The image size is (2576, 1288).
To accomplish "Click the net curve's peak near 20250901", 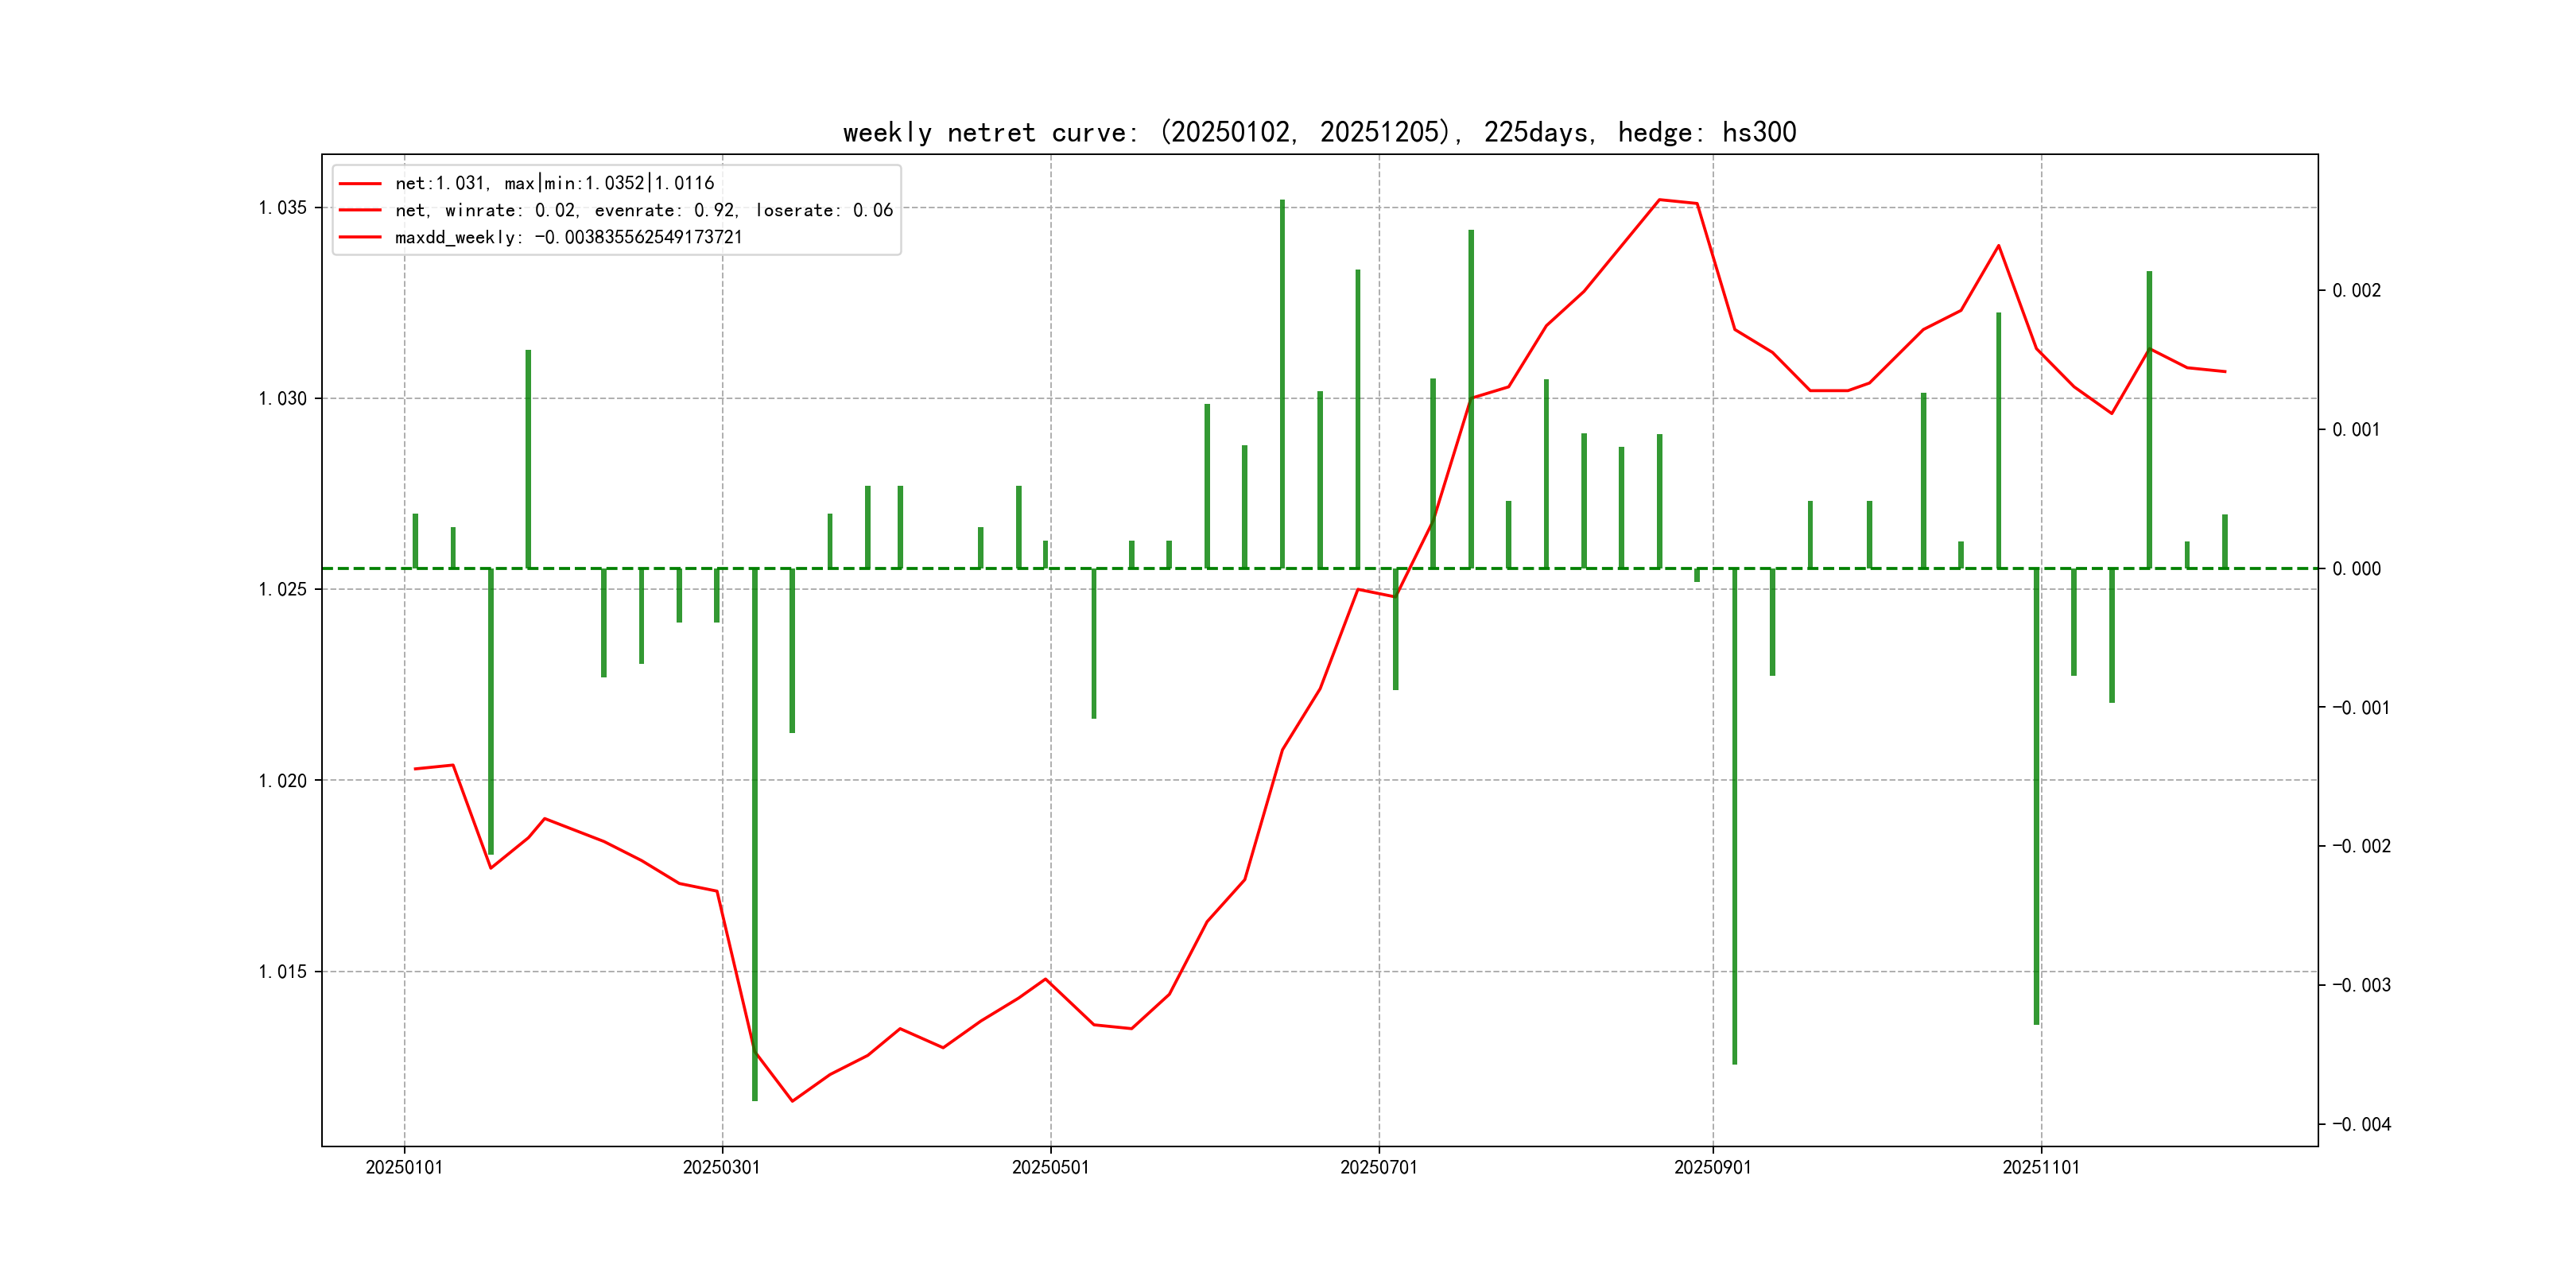I will pyautogui.click(x=1659, y=200).
